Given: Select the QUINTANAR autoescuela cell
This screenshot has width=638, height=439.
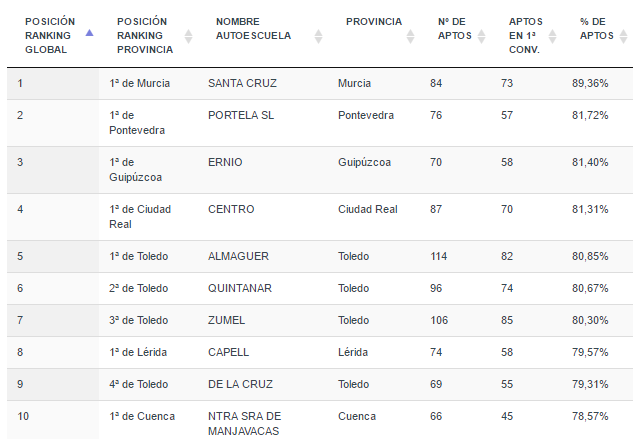Looking at the screenshot, I should (x=240, y=288).
